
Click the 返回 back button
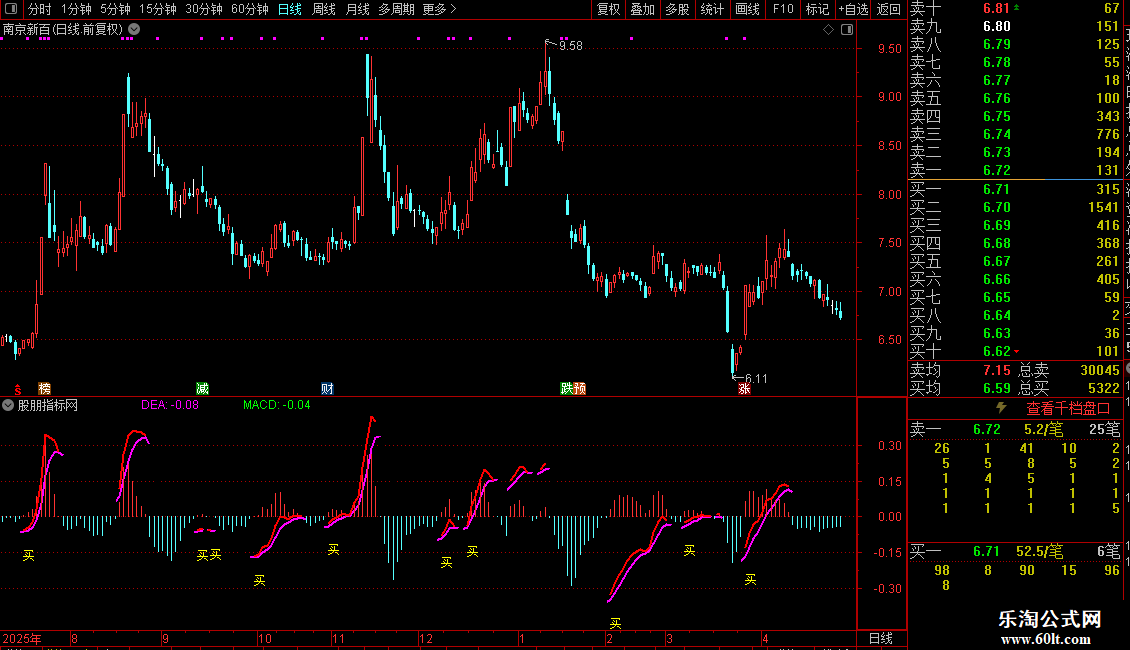889,9
